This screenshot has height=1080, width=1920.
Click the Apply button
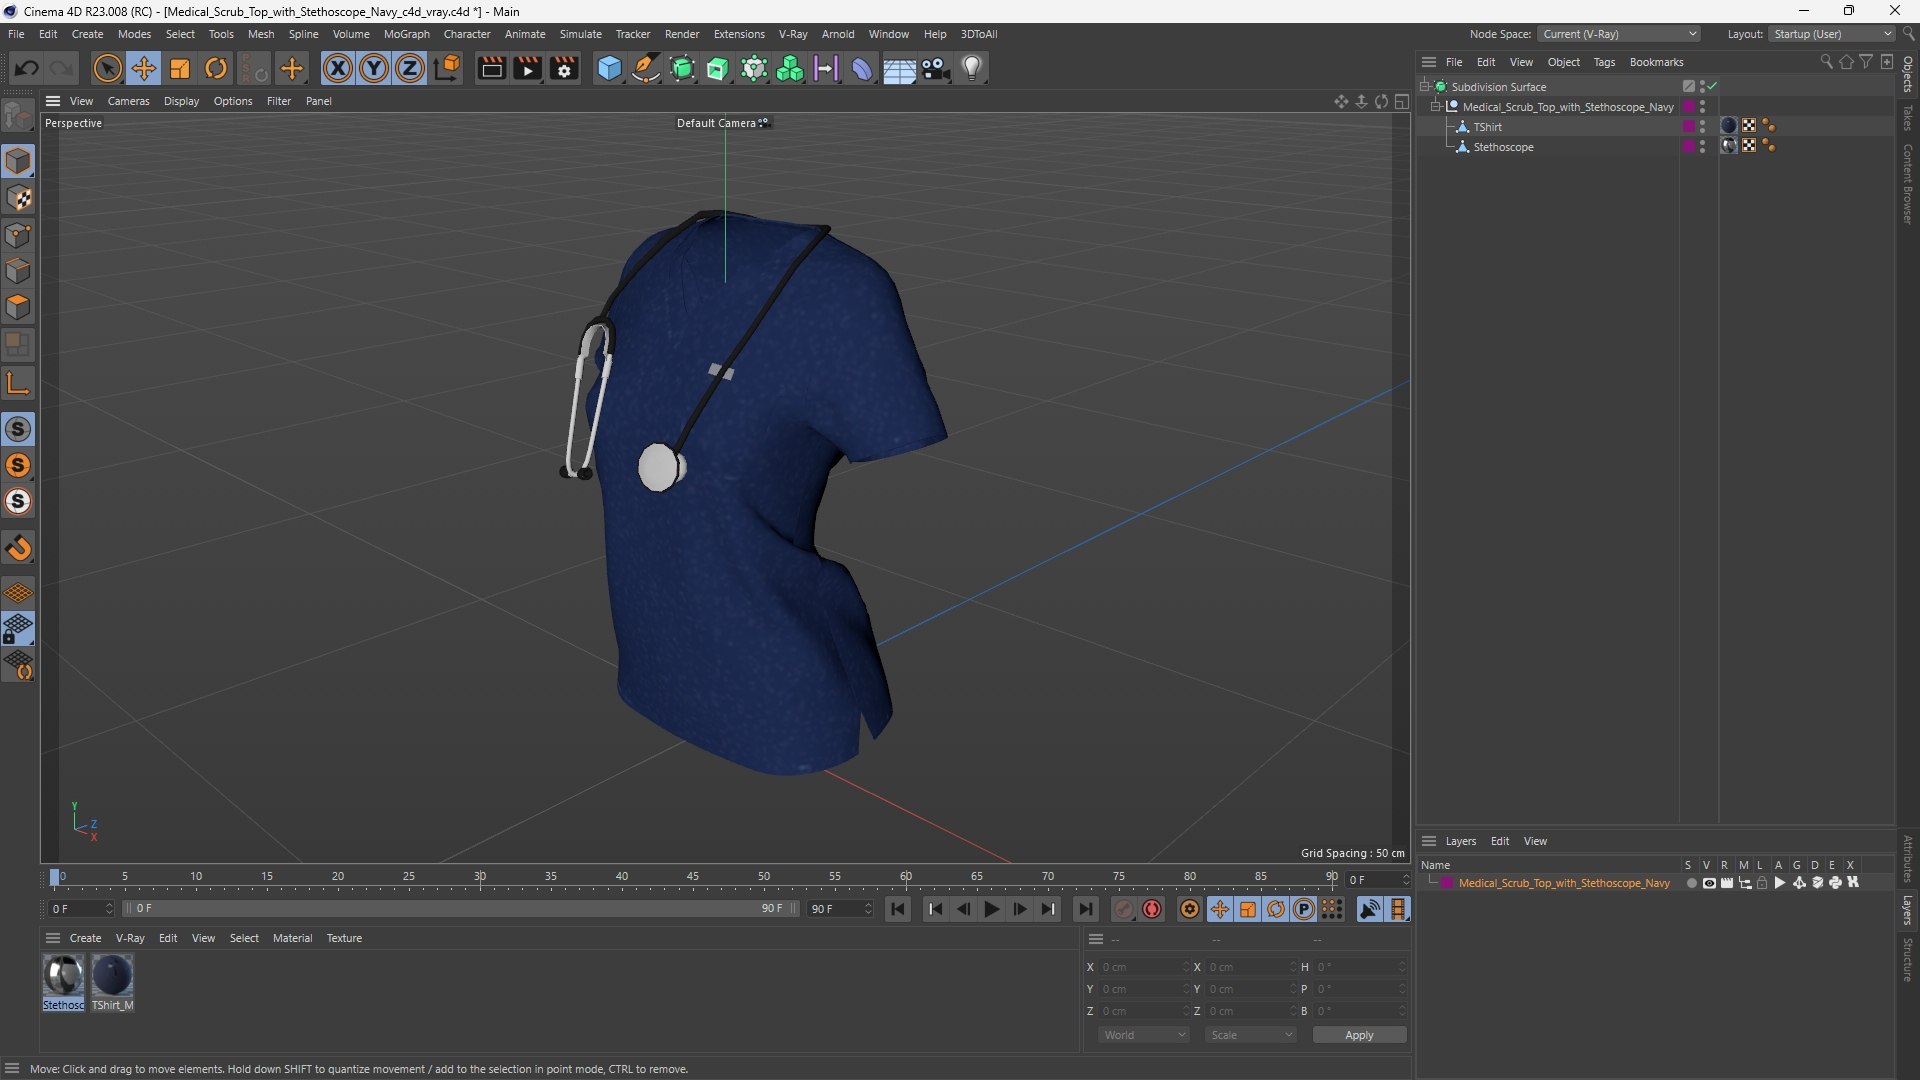pos(1359,1035)
